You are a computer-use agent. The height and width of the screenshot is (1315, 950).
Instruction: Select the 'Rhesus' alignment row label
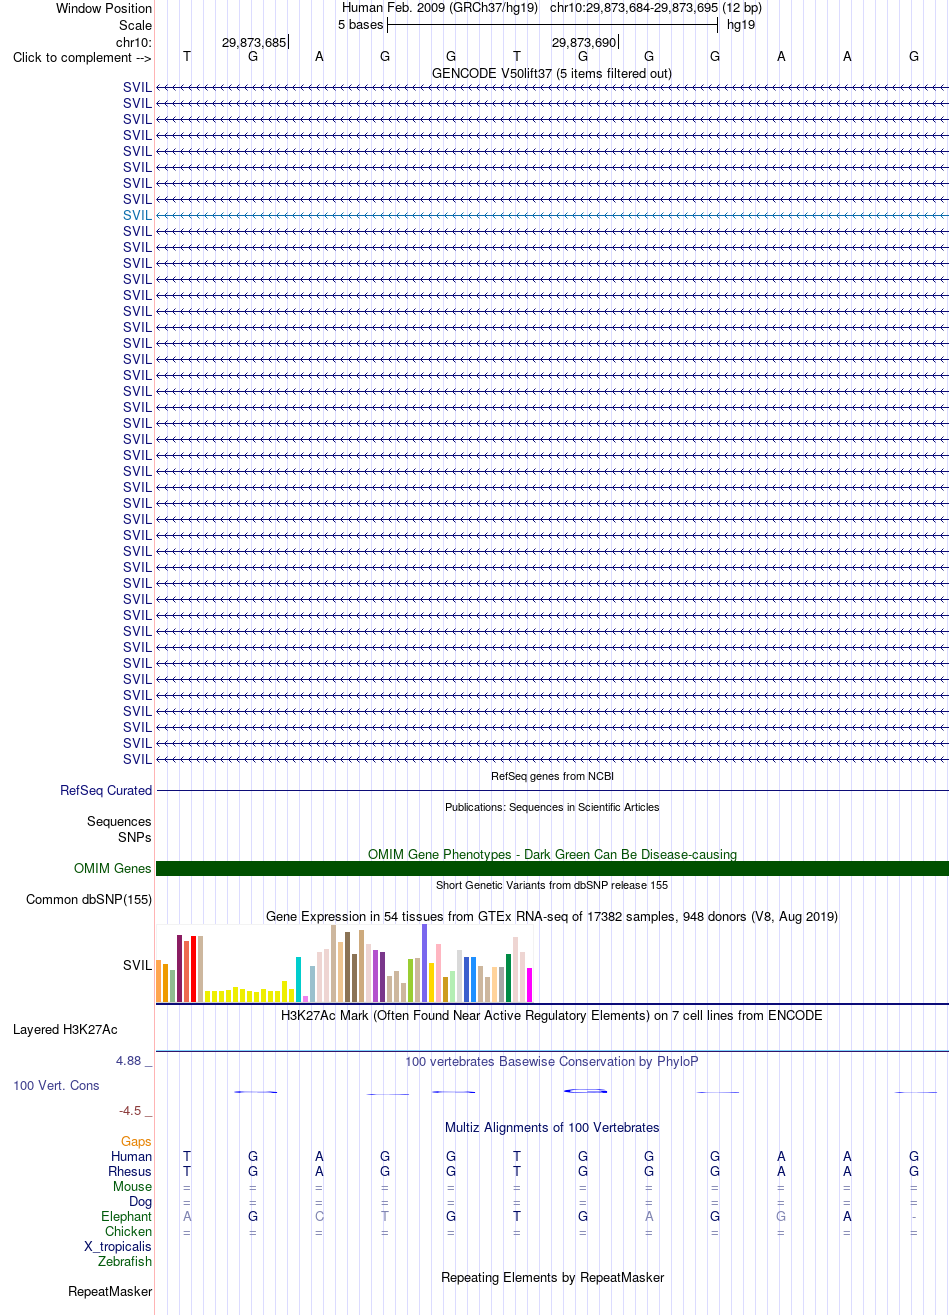click(130, 1171)
